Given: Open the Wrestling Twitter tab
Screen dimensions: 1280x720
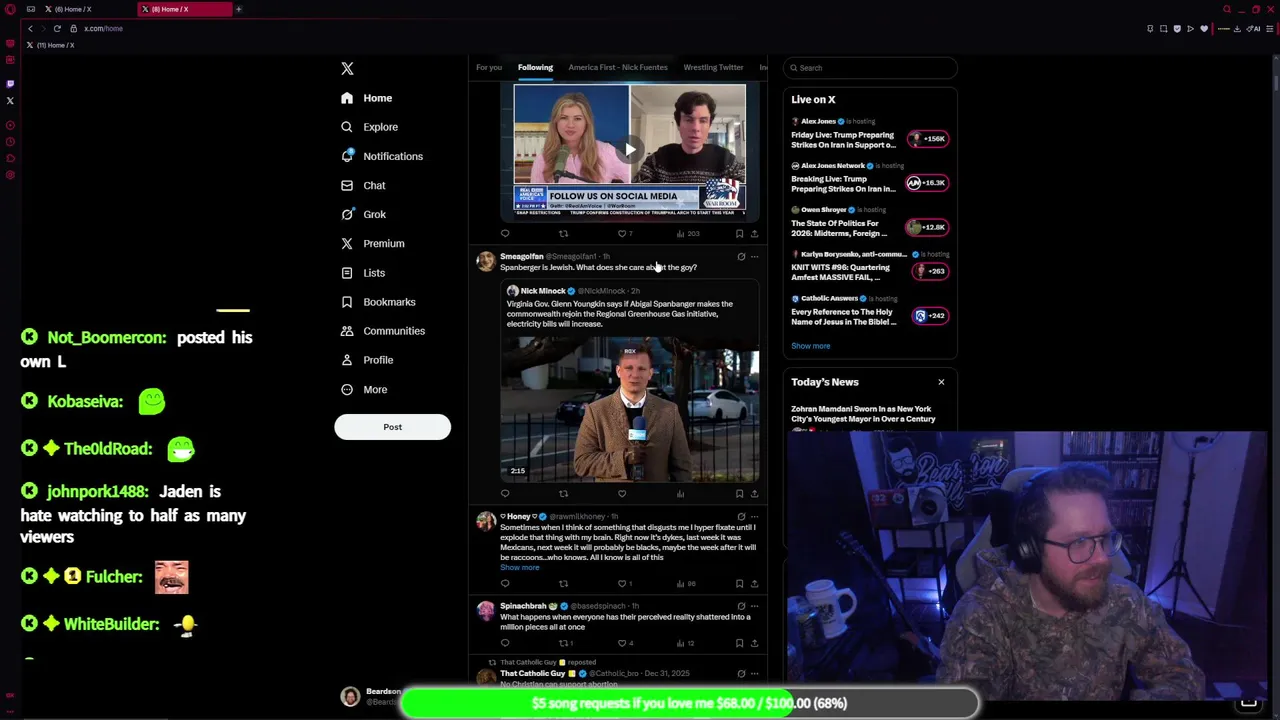Looking at the screenshot, I should point(713,67).
